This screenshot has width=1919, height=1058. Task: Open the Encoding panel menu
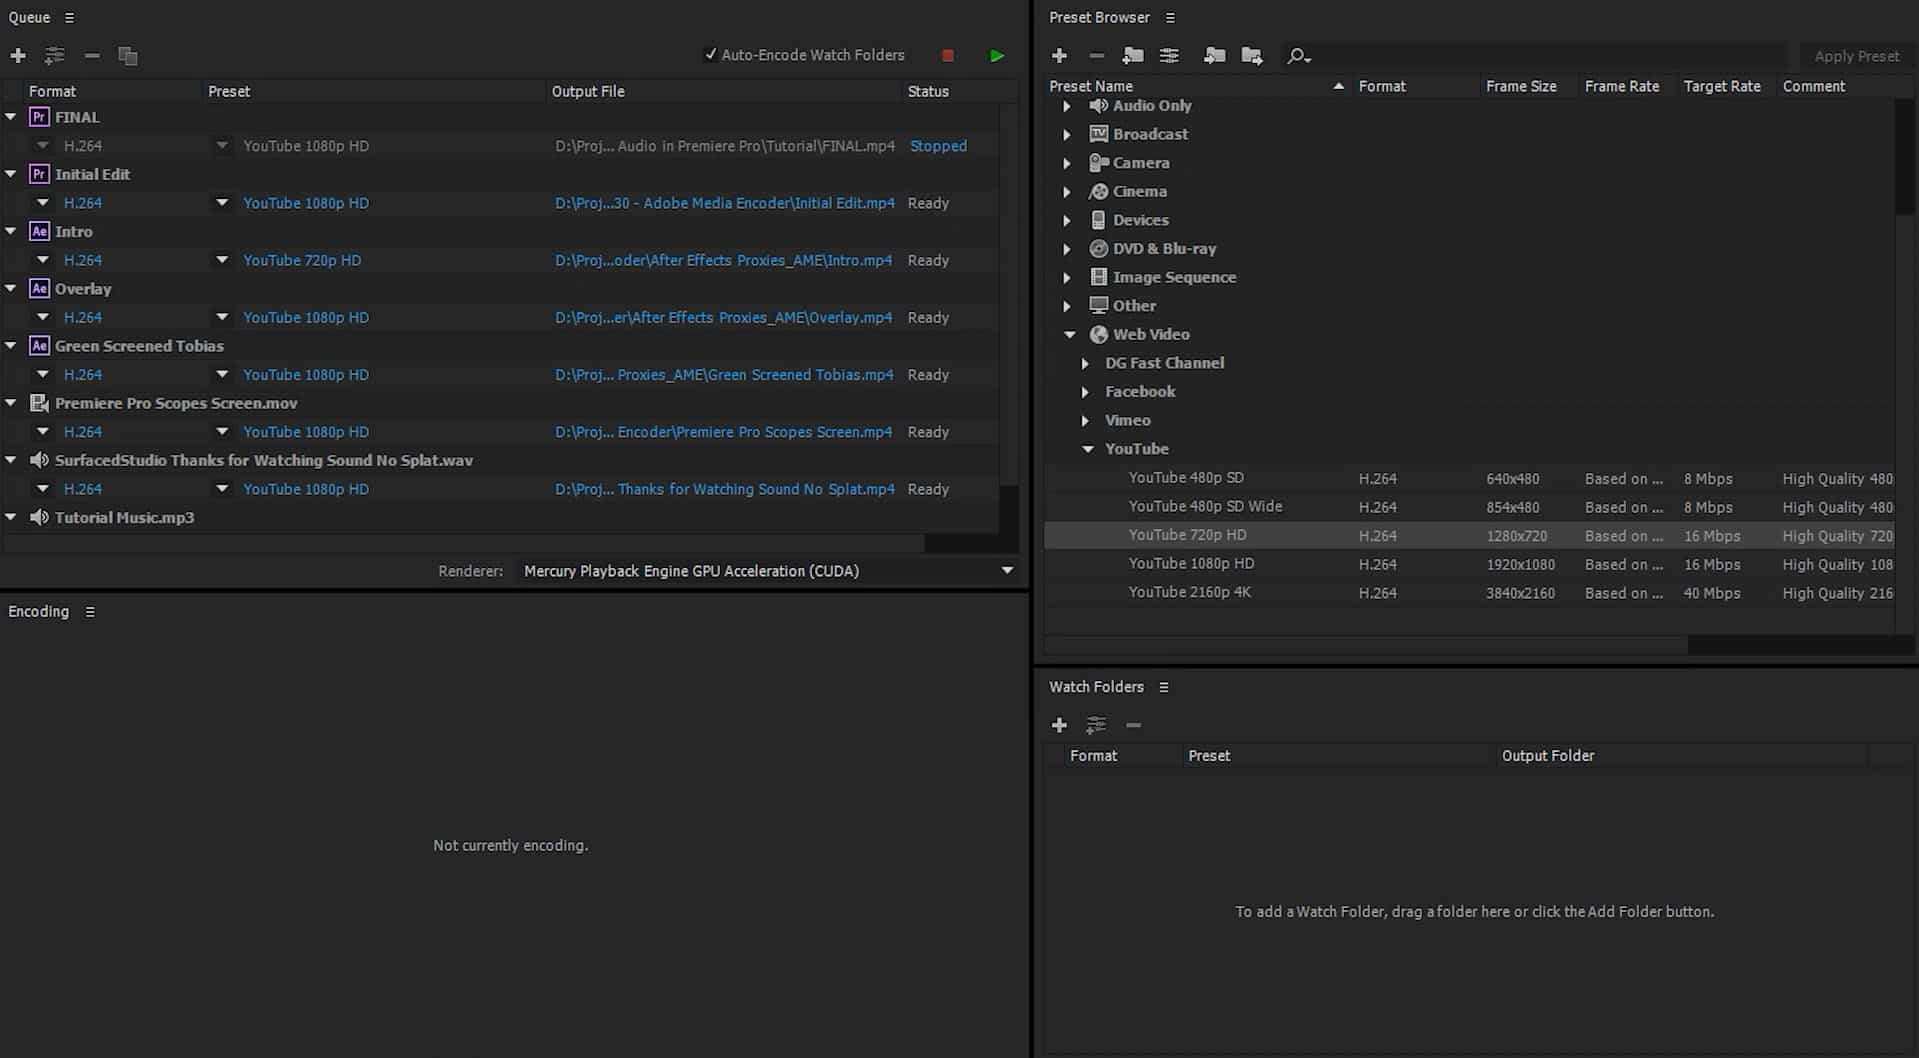90,612
